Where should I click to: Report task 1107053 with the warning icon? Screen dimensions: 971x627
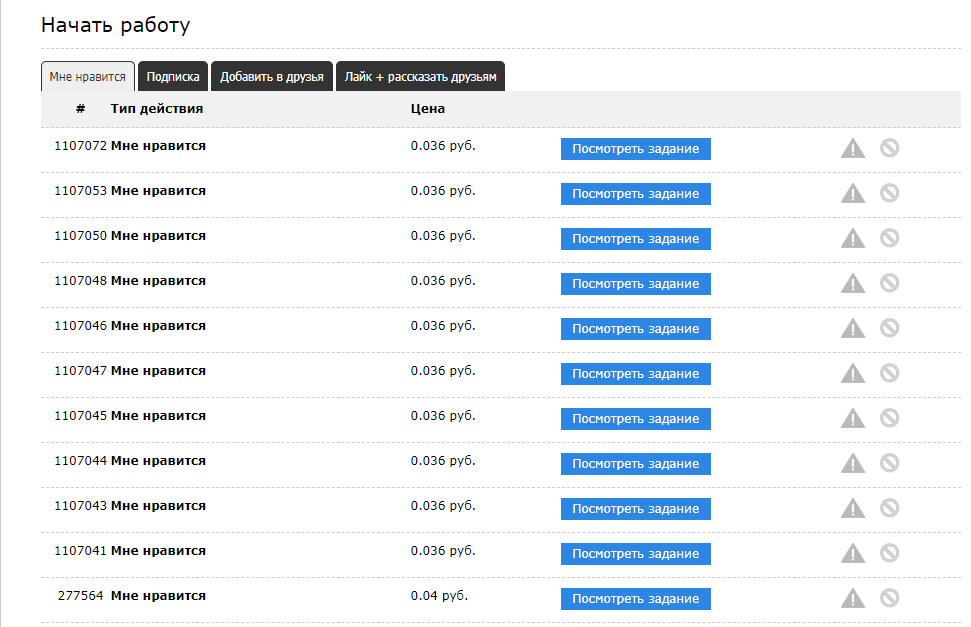[x=853, y=193]
